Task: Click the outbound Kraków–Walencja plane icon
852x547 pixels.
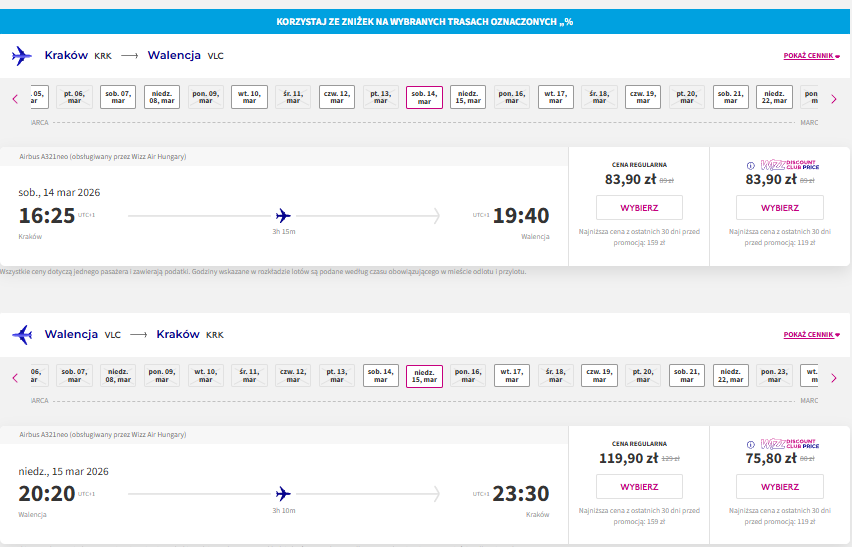Action: click(22, 55)
